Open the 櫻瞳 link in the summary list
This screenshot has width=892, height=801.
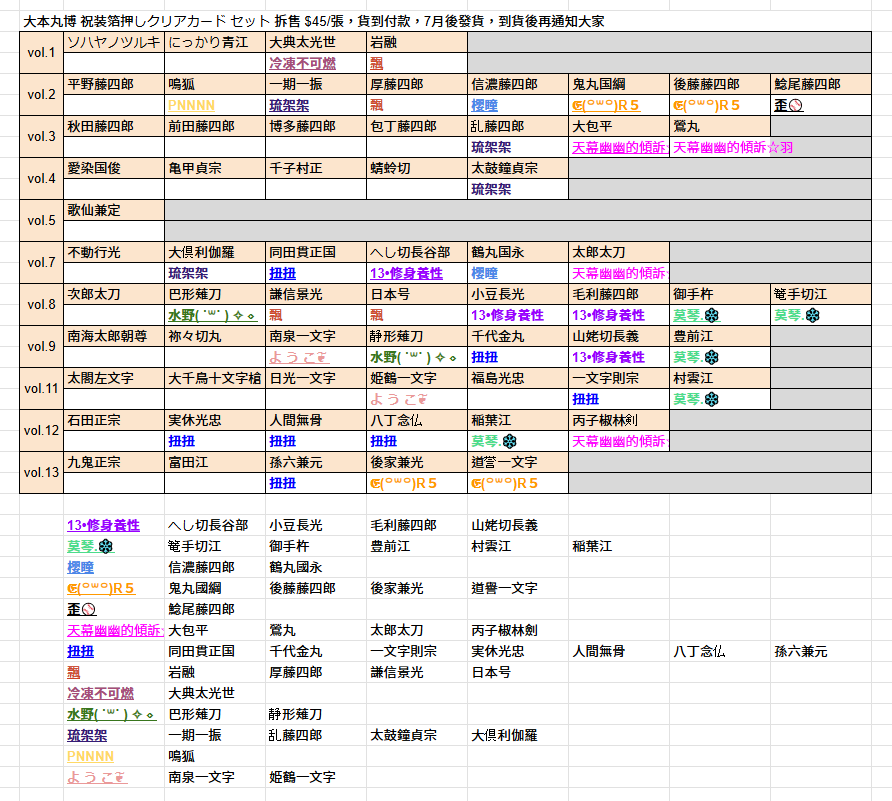(x=80, y=568)
